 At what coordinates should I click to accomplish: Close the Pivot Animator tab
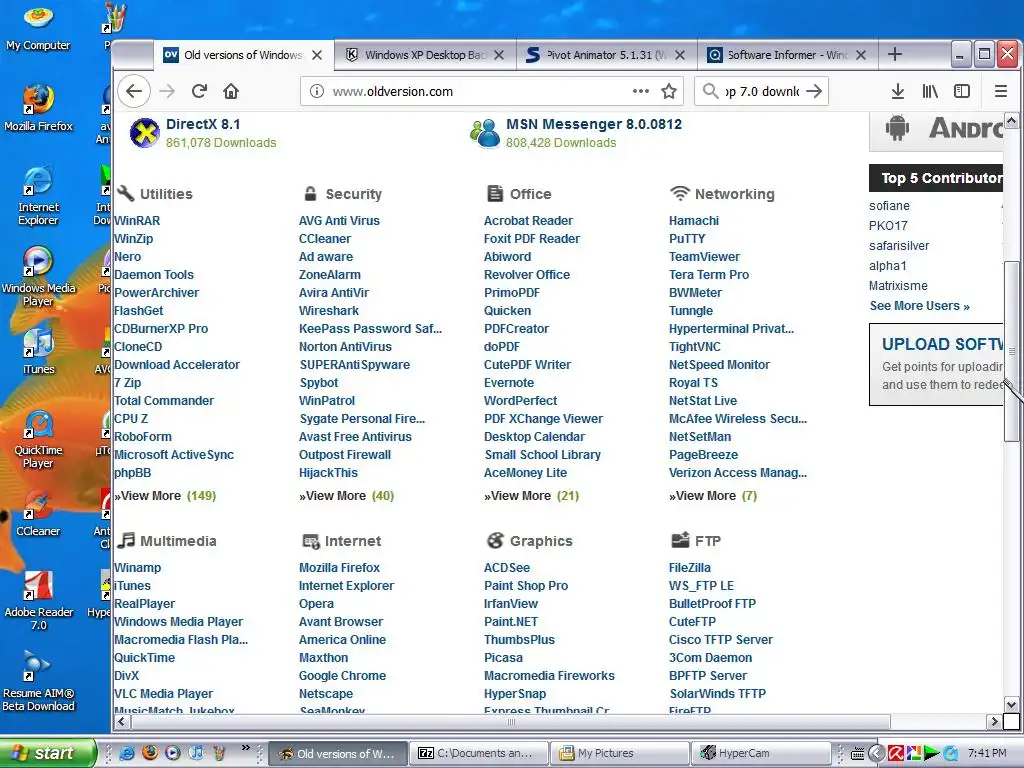(680, 55)
